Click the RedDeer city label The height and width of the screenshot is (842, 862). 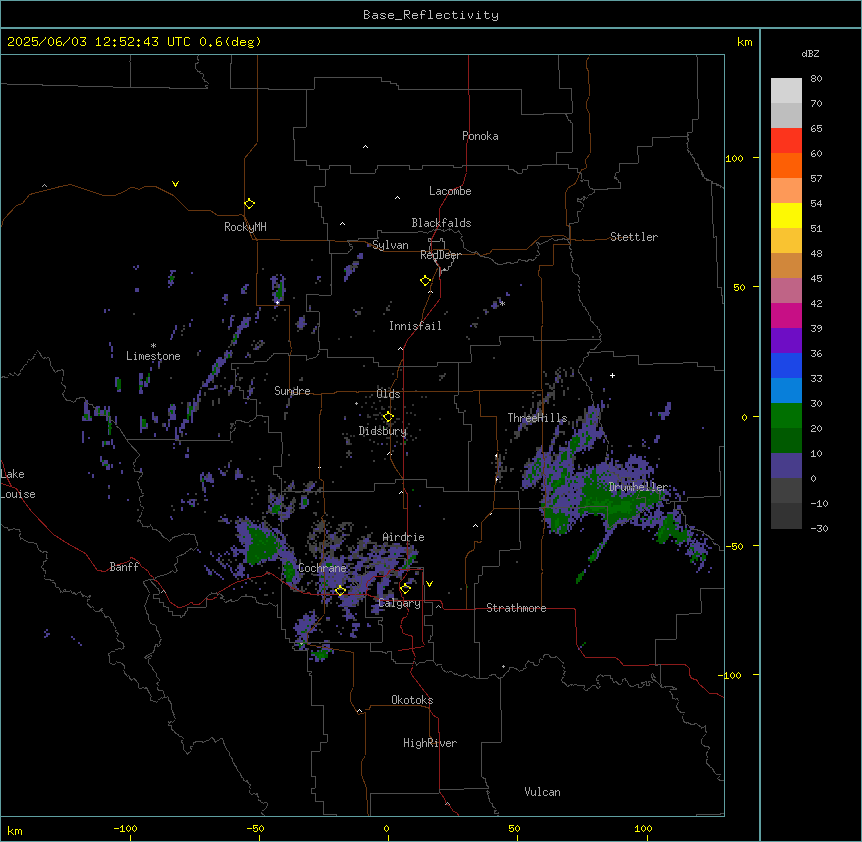440,255
